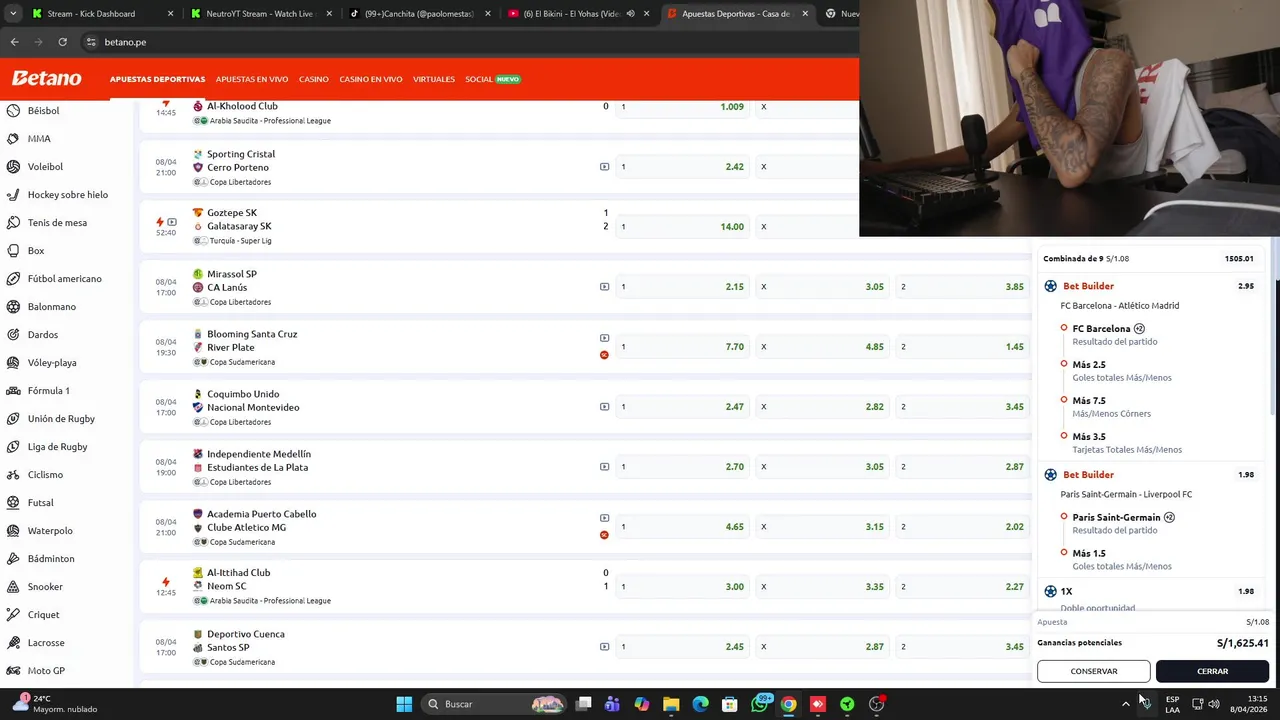This screenshot has height=720, width=1280.
Task: Open the Casino menu
Action: pyautogui.click(x=314, y=79)
